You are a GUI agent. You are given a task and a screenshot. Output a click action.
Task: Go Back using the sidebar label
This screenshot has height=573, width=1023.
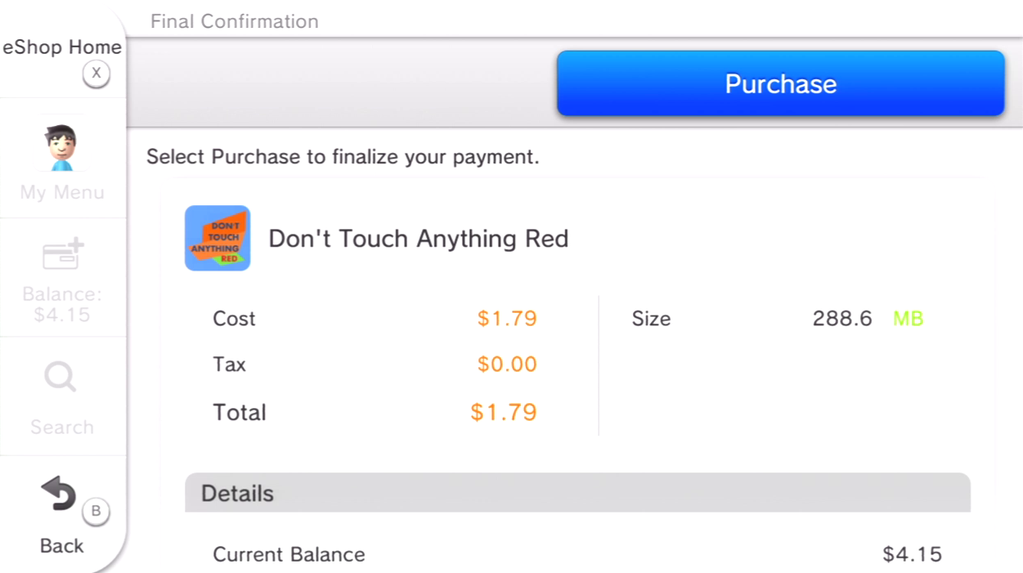(x=62, y=546)
